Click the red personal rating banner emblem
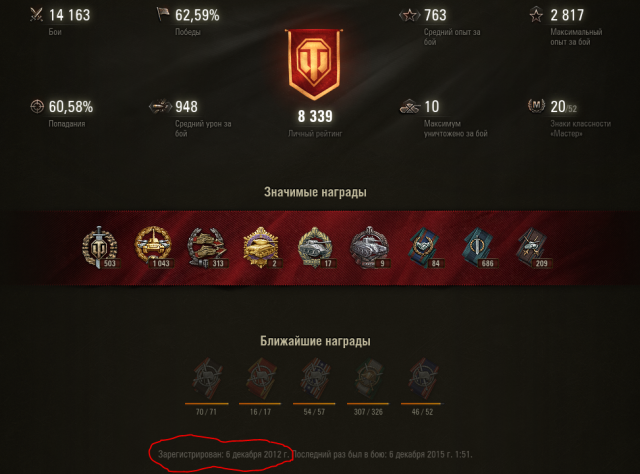This screenshot has width=640, height=474. coord(314,64)
